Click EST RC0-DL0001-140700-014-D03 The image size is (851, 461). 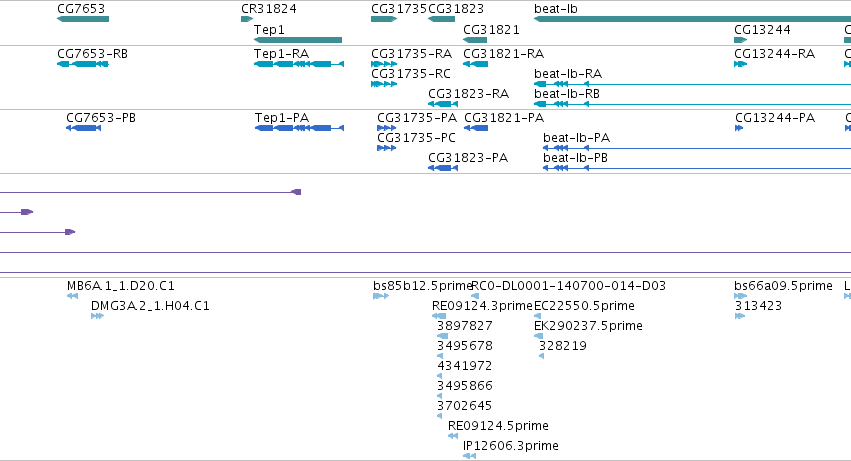click(x=568, y=286)
